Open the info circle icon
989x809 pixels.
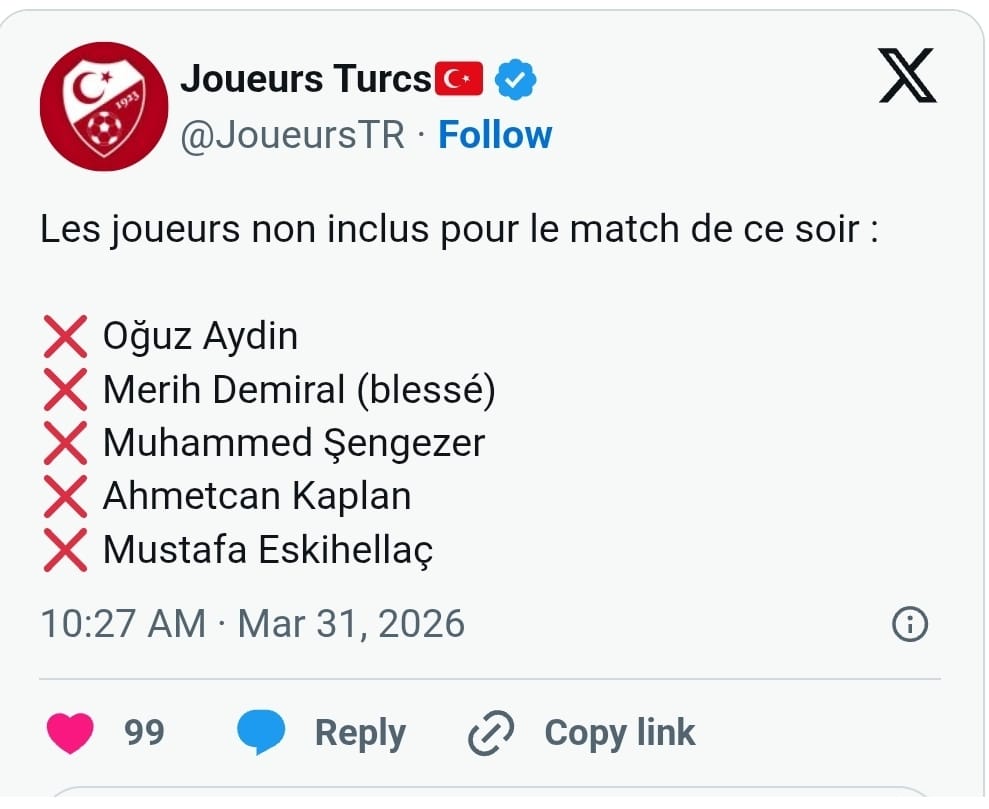[909, 625]
